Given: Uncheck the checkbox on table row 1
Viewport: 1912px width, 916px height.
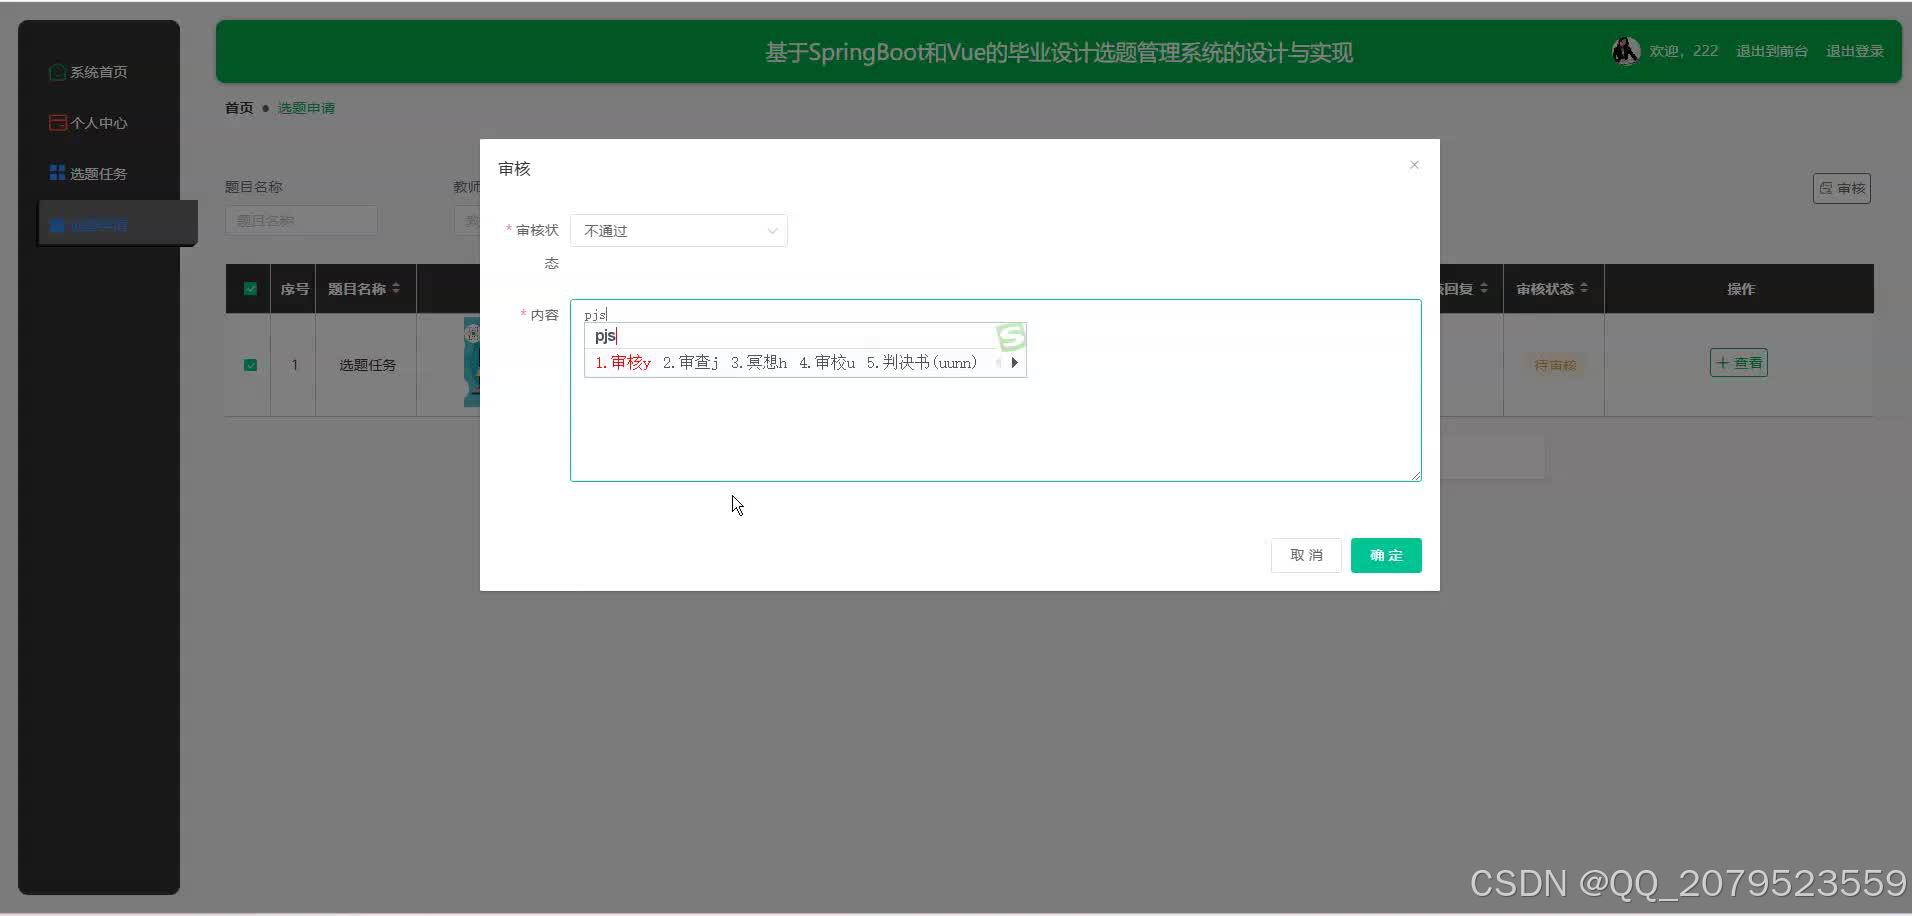Looking at the screenshot, I should 250,365.
